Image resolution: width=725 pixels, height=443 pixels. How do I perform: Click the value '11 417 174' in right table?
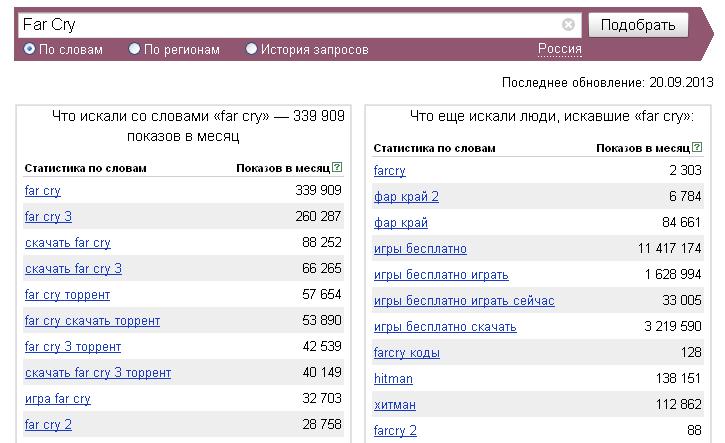(x=670, y=248)
